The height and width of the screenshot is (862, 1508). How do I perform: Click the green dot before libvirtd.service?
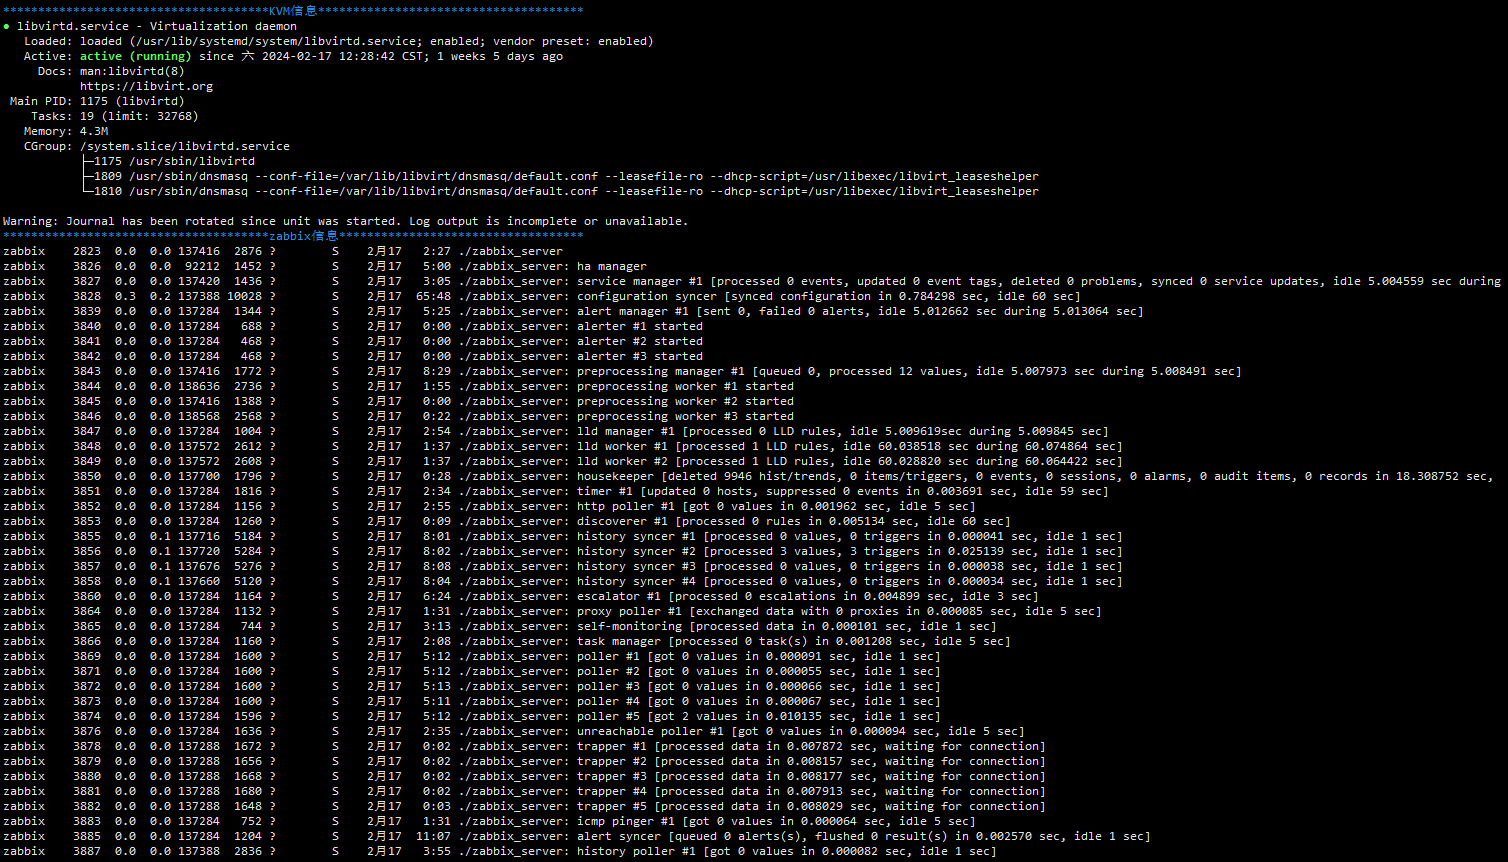7,27
